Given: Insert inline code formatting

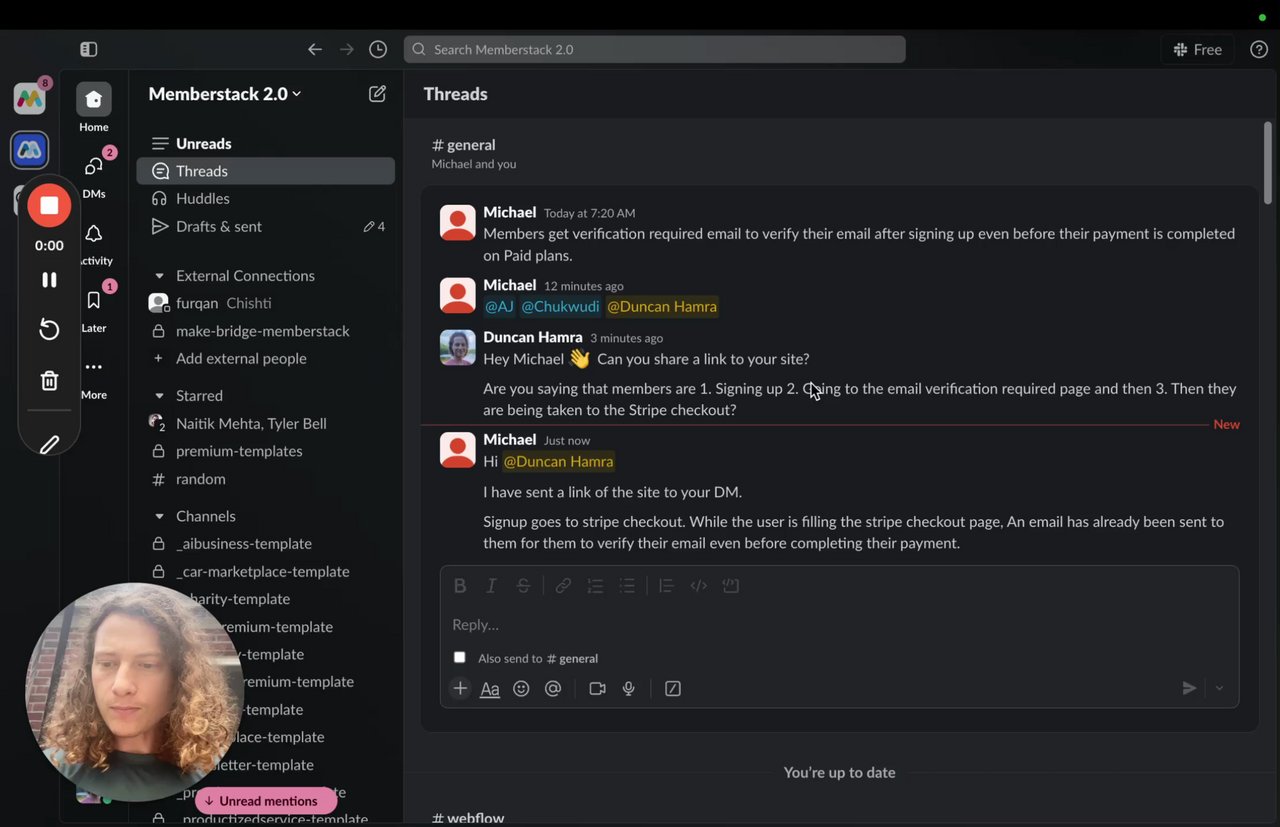Looking at the screenshot, I should 699,586.
